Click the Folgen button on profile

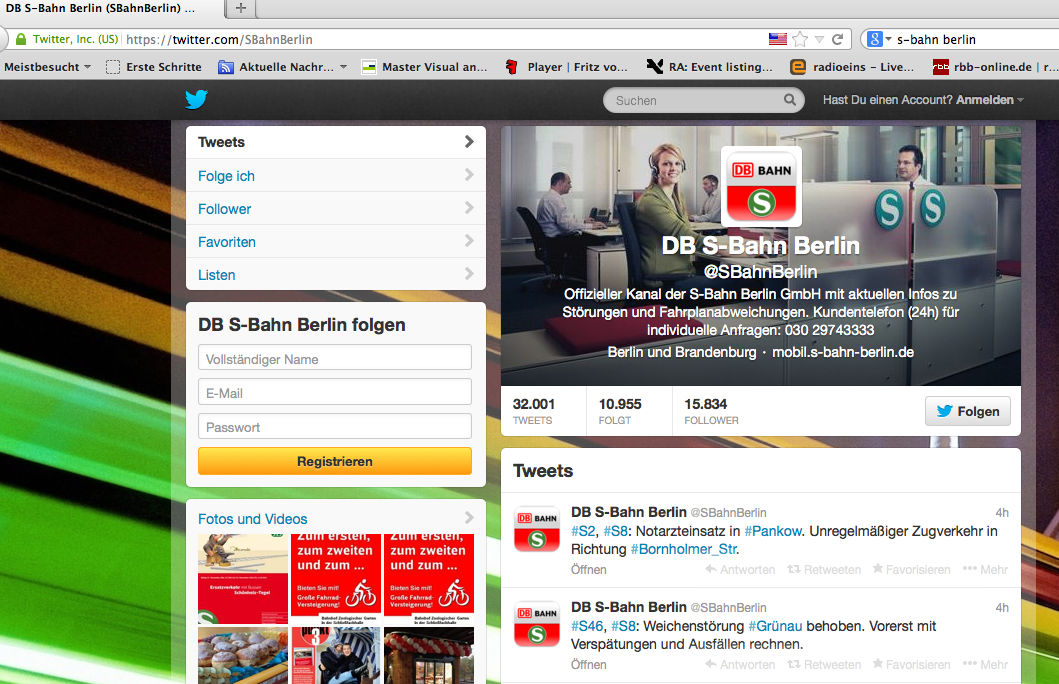coord(967,411)
